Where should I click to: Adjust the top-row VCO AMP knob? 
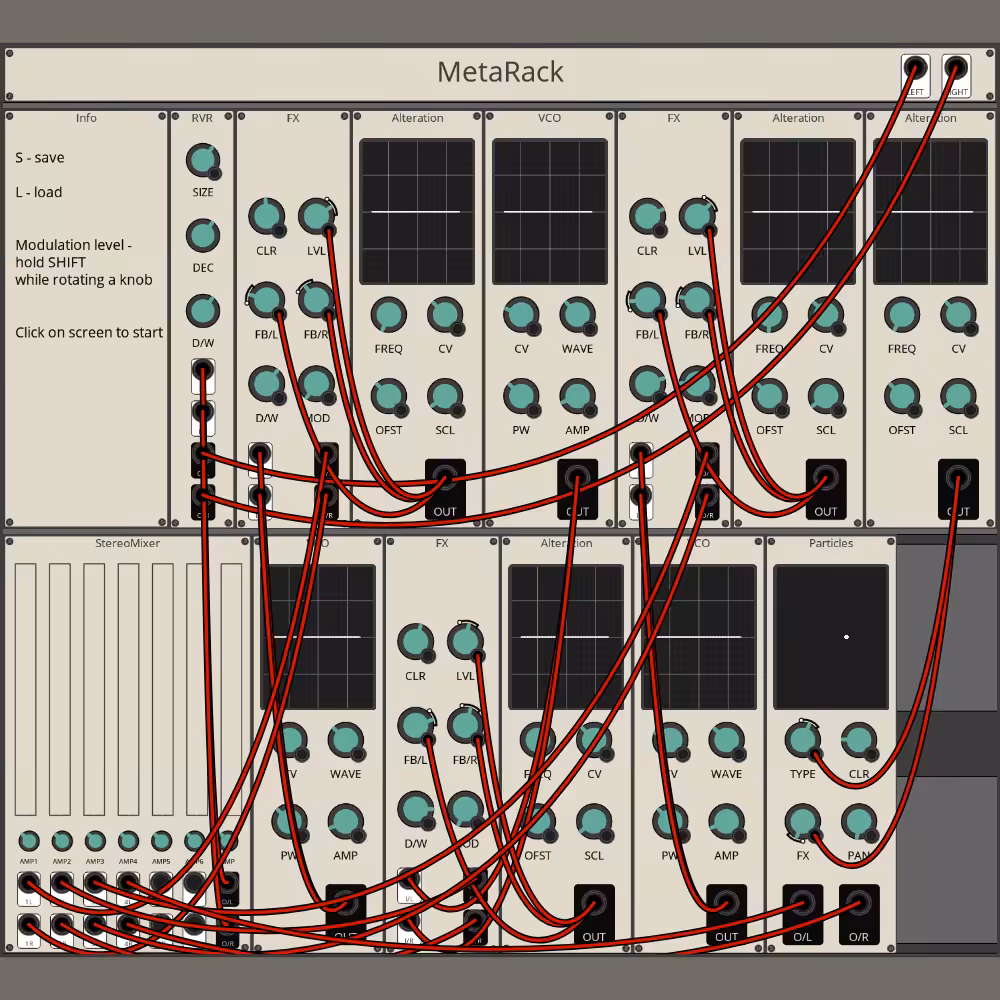click(577, 396)
